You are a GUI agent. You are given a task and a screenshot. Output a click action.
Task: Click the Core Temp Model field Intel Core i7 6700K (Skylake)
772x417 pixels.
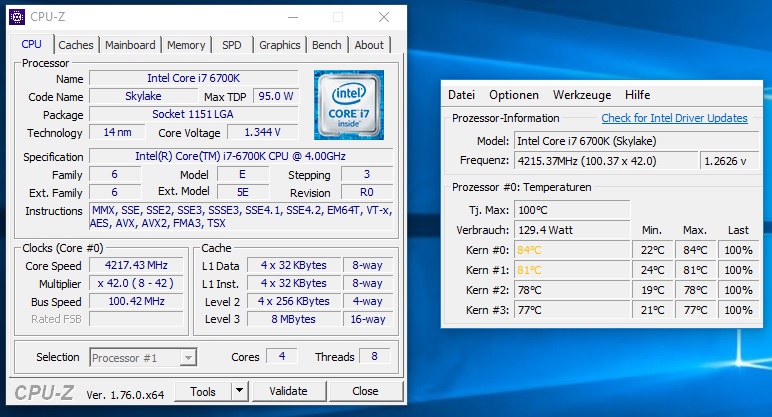(636, 141)
